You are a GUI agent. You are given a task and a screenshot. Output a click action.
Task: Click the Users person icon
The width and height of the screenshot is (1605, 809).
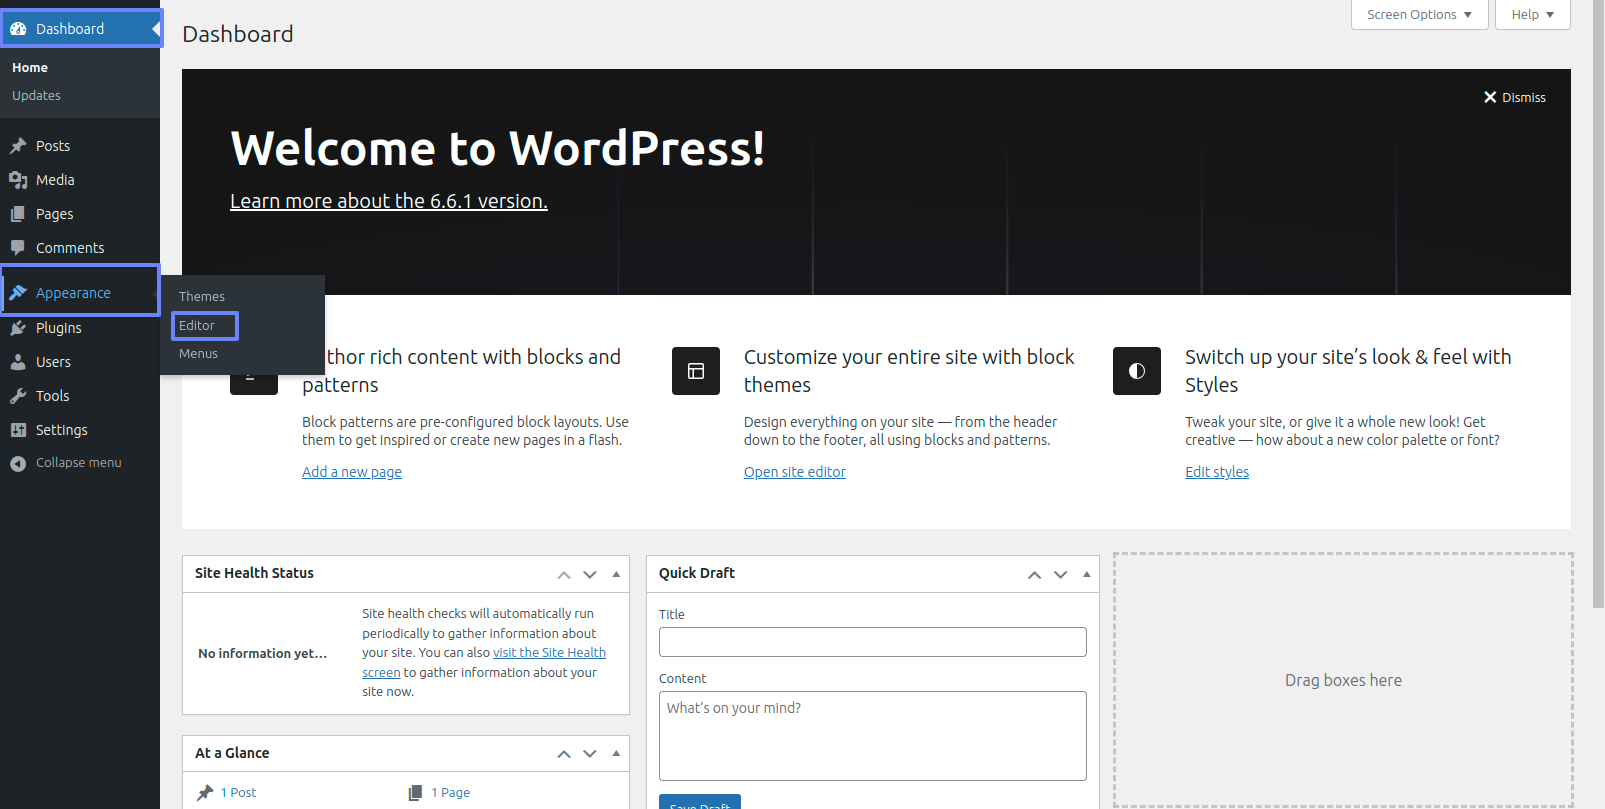(x=18, y=362)
